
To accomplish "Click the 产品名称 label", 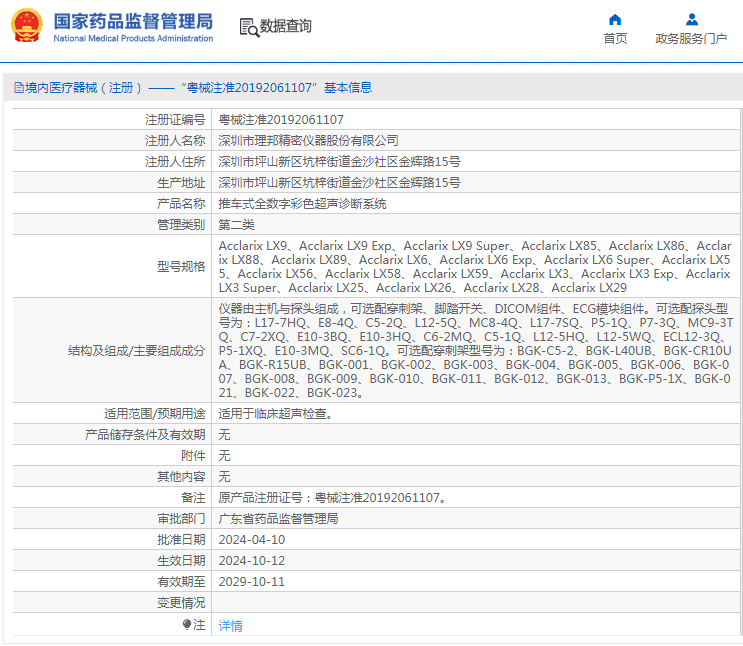I will coord(181,203).
